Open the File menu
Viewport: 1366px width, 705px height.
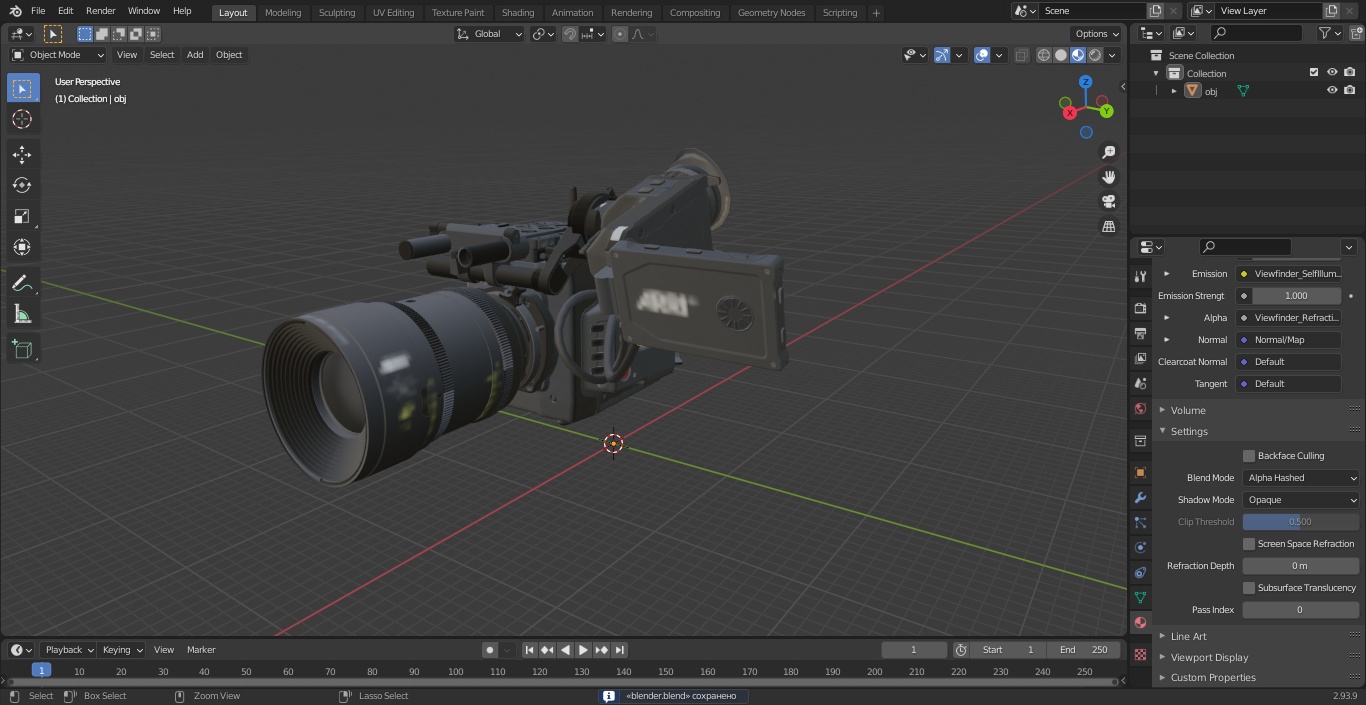click(x=38, y=11)
